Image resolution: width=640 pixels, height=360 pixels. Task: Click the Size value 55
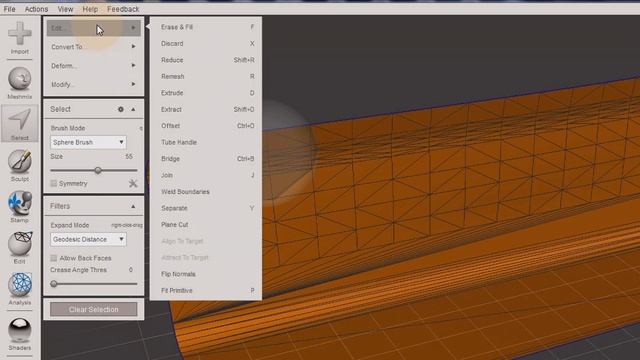(x=129, y=156)
